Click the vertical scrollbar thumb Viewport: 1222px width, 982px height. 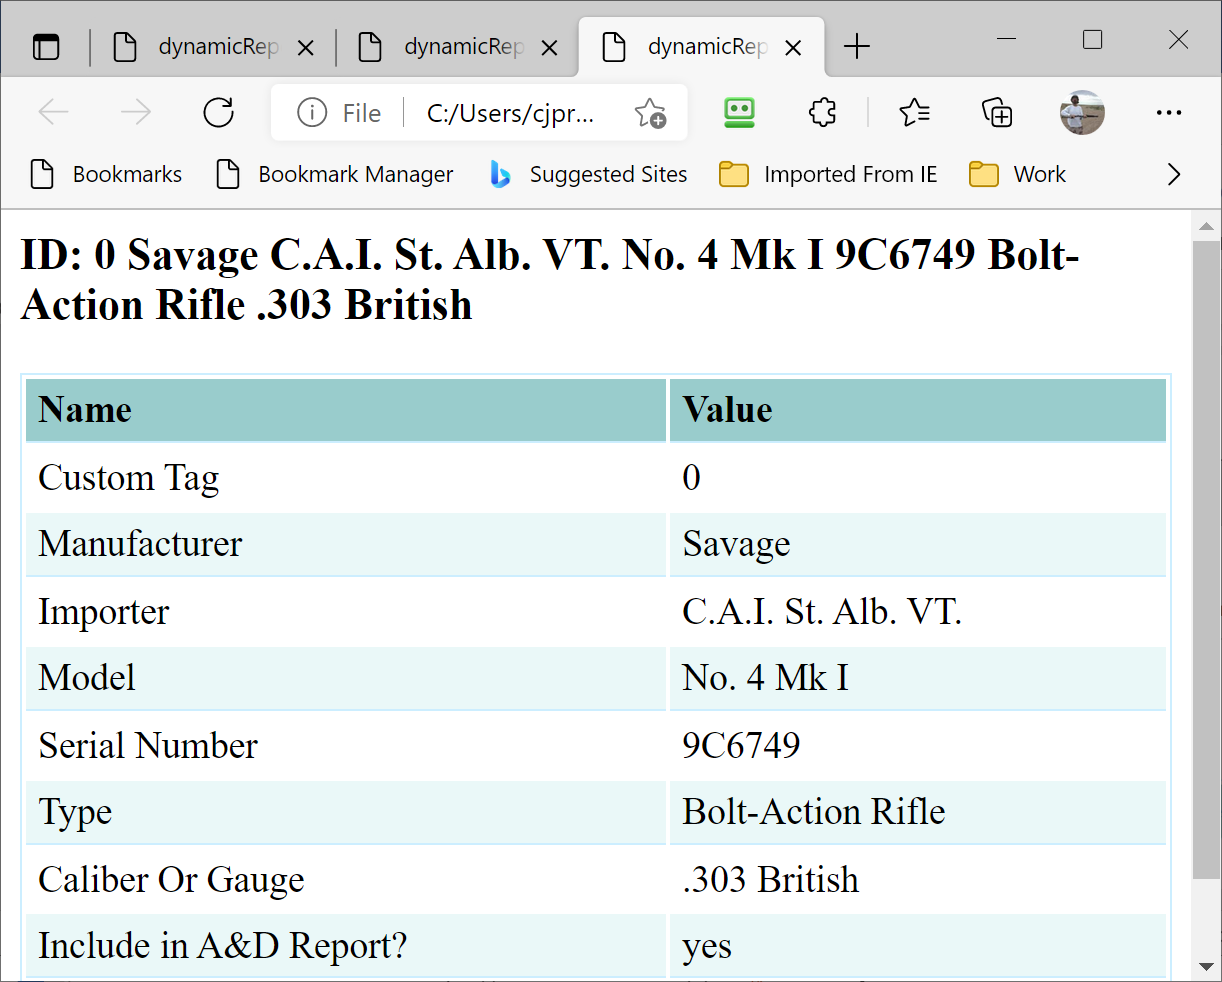click(x=1206, y=558)
